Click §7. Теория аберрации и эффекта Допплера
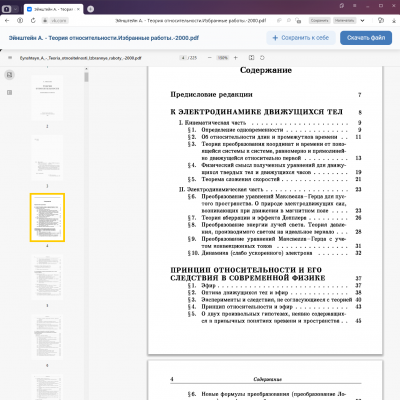Image resolution: width=400 pixels, height=400 pixels. click(247, 218)
